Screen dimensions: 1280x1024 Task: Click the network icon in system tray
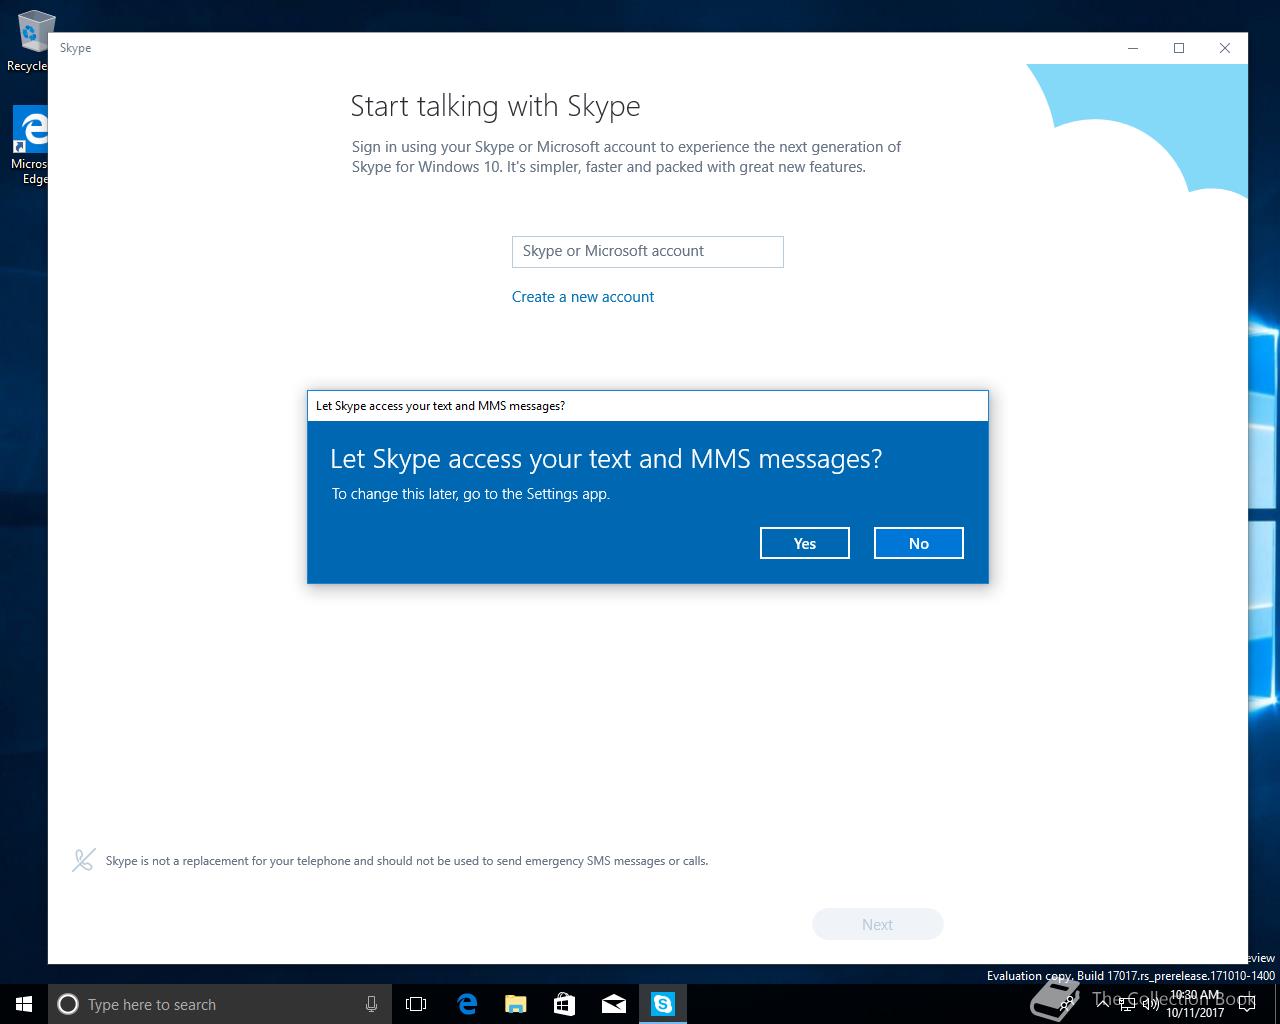tap(1127, 1004)
